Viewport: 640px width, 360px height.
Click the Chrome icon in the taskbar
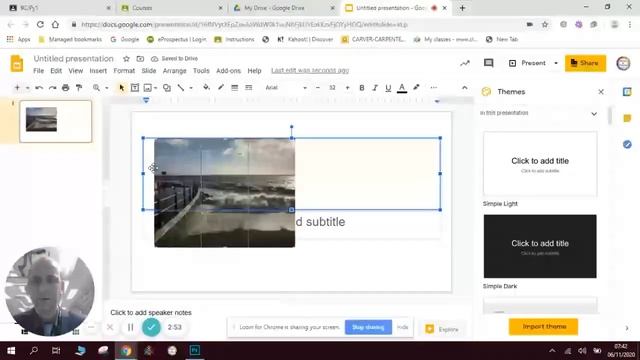pos(126,351)
